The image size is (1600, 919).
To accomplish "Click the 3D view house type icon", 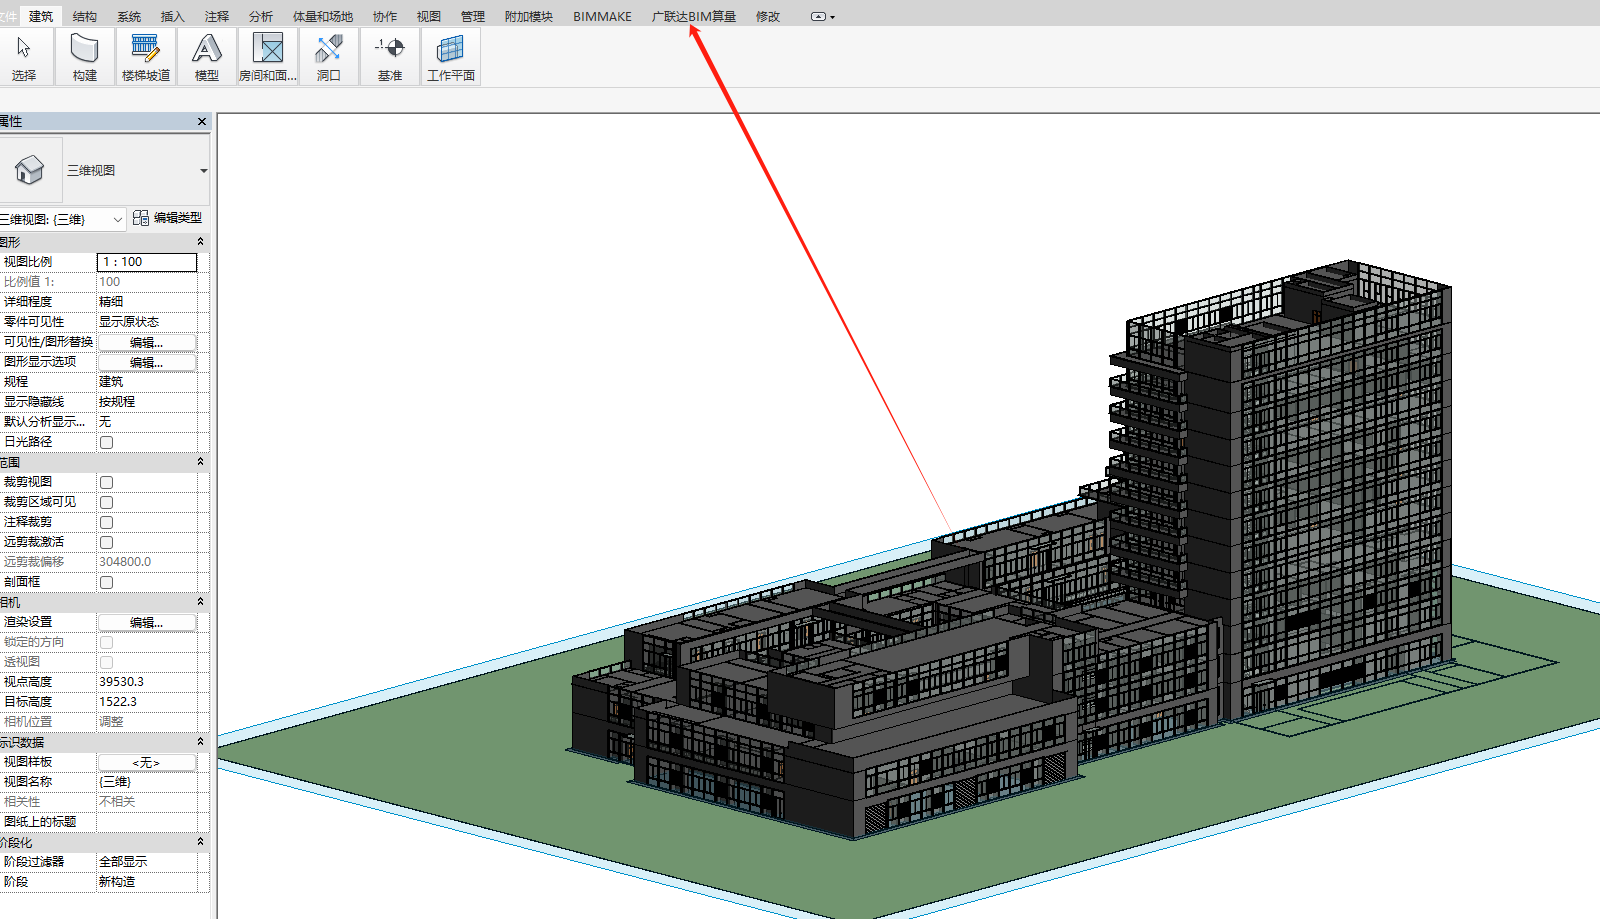I will (x=30, y=170).
